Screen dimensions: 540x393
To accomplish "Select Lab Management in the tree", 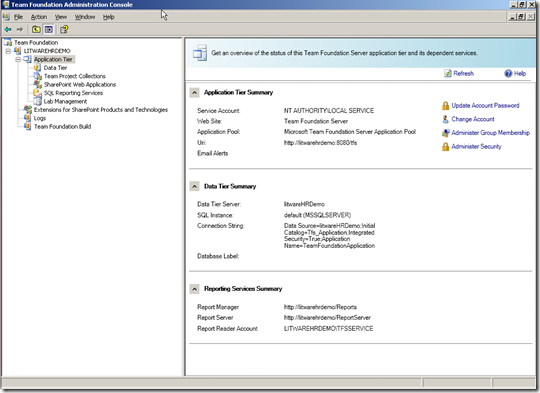I will pyautogui.click(x=65, y=101).
